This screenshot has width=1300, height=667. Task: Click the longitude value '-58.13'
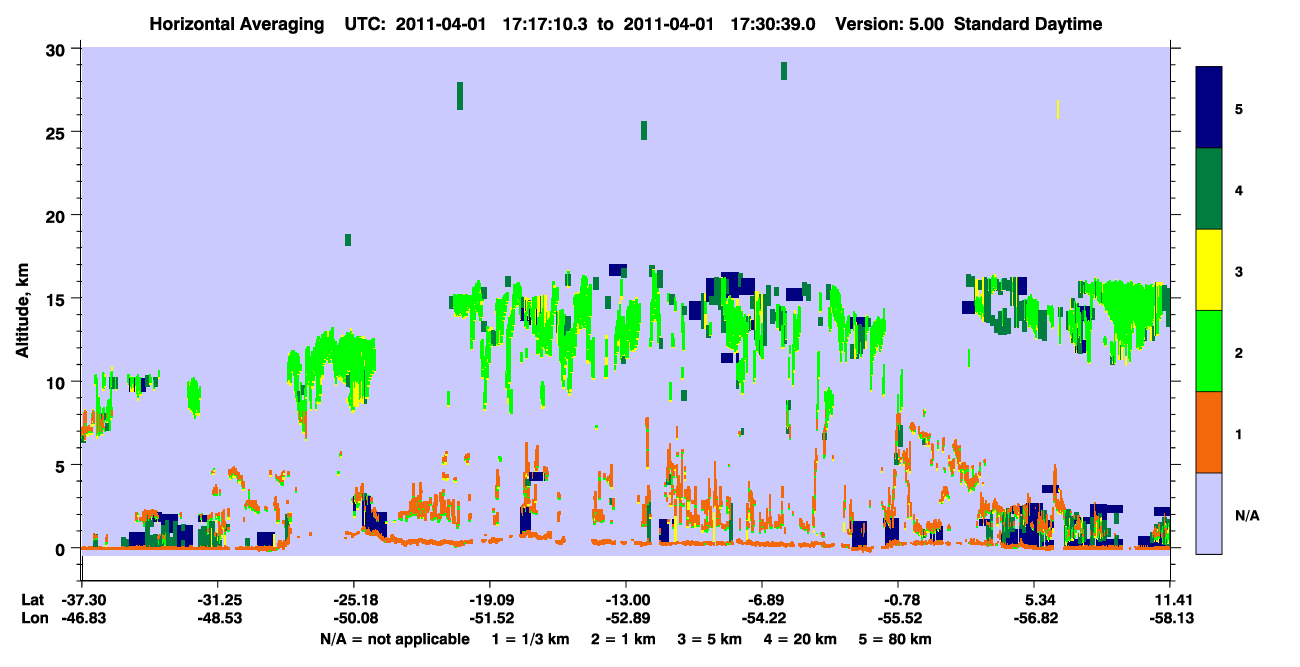click(1171, 618)
